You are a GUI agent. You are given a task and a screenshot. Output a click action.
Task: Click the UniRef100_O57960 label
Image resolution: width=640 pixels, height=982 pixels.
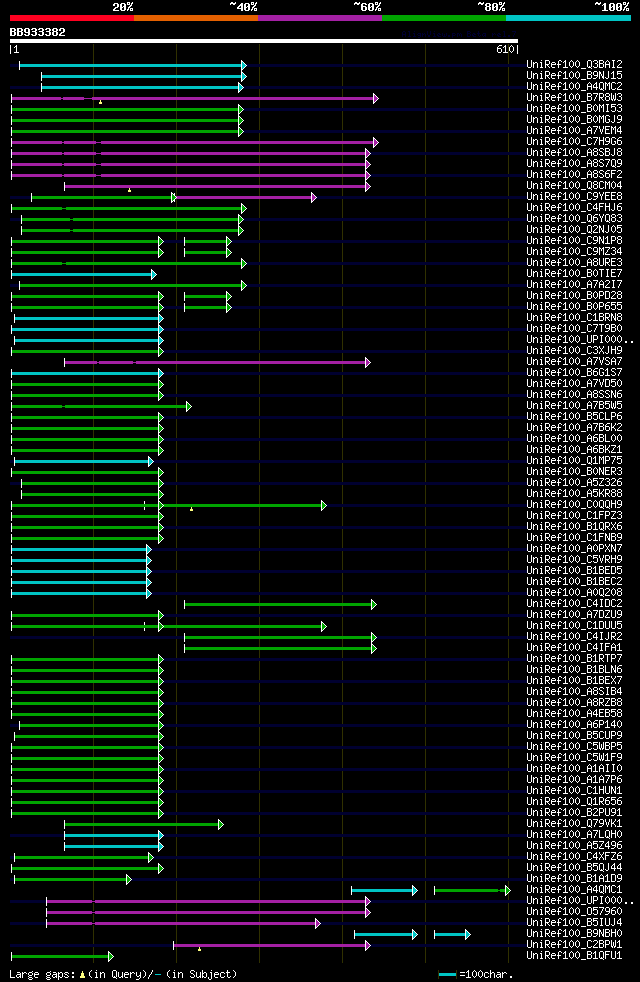click(x=574, y=912)
